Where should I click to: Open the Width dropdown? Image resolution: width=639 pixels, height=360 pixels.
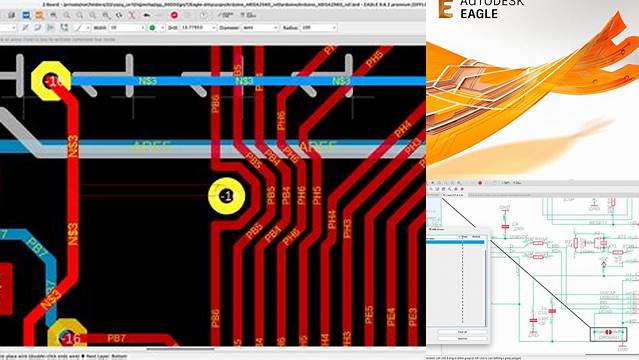pos(127,28)
